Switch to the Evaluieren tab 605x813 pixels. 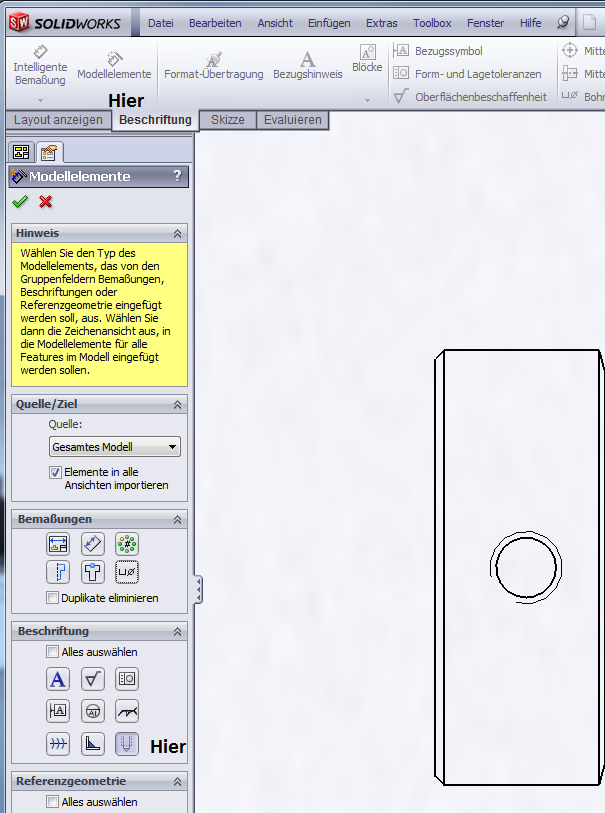coord(292,120)
